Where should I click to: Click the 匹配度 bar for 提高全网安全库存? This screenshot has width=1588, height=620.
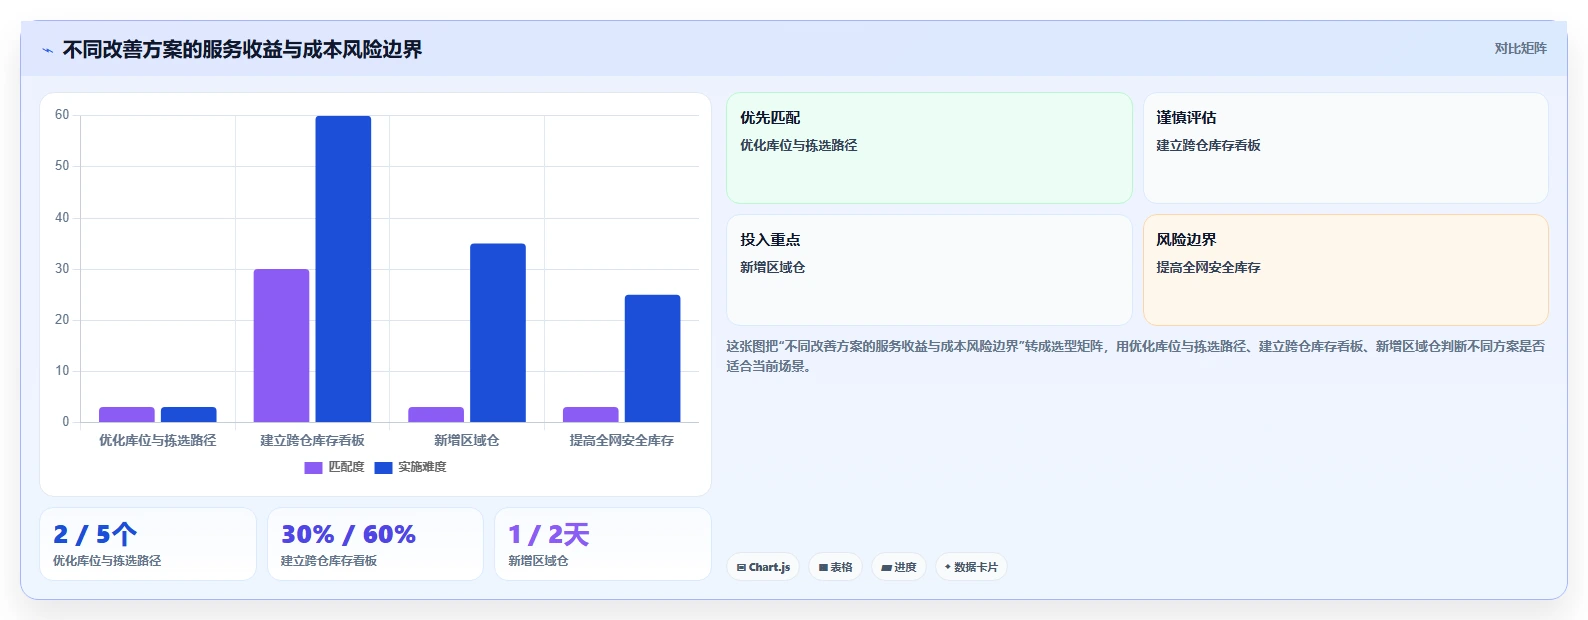591,415
